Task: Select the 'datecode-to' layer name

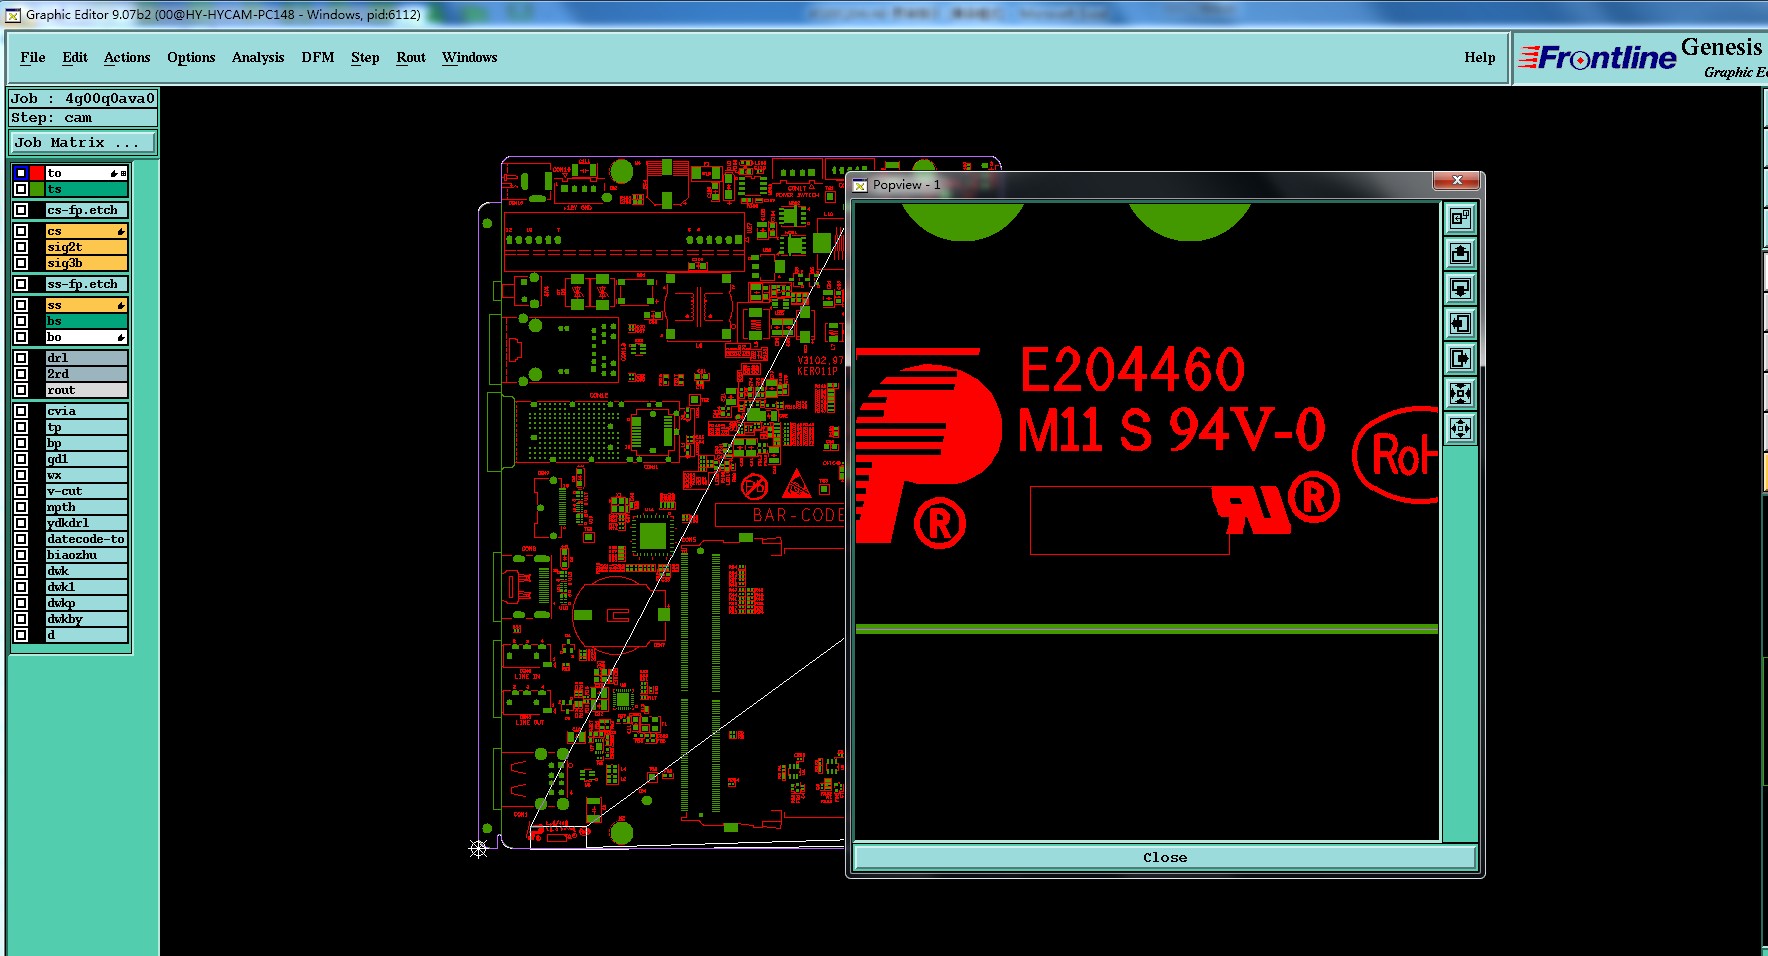Action: [x=87, y=539]
